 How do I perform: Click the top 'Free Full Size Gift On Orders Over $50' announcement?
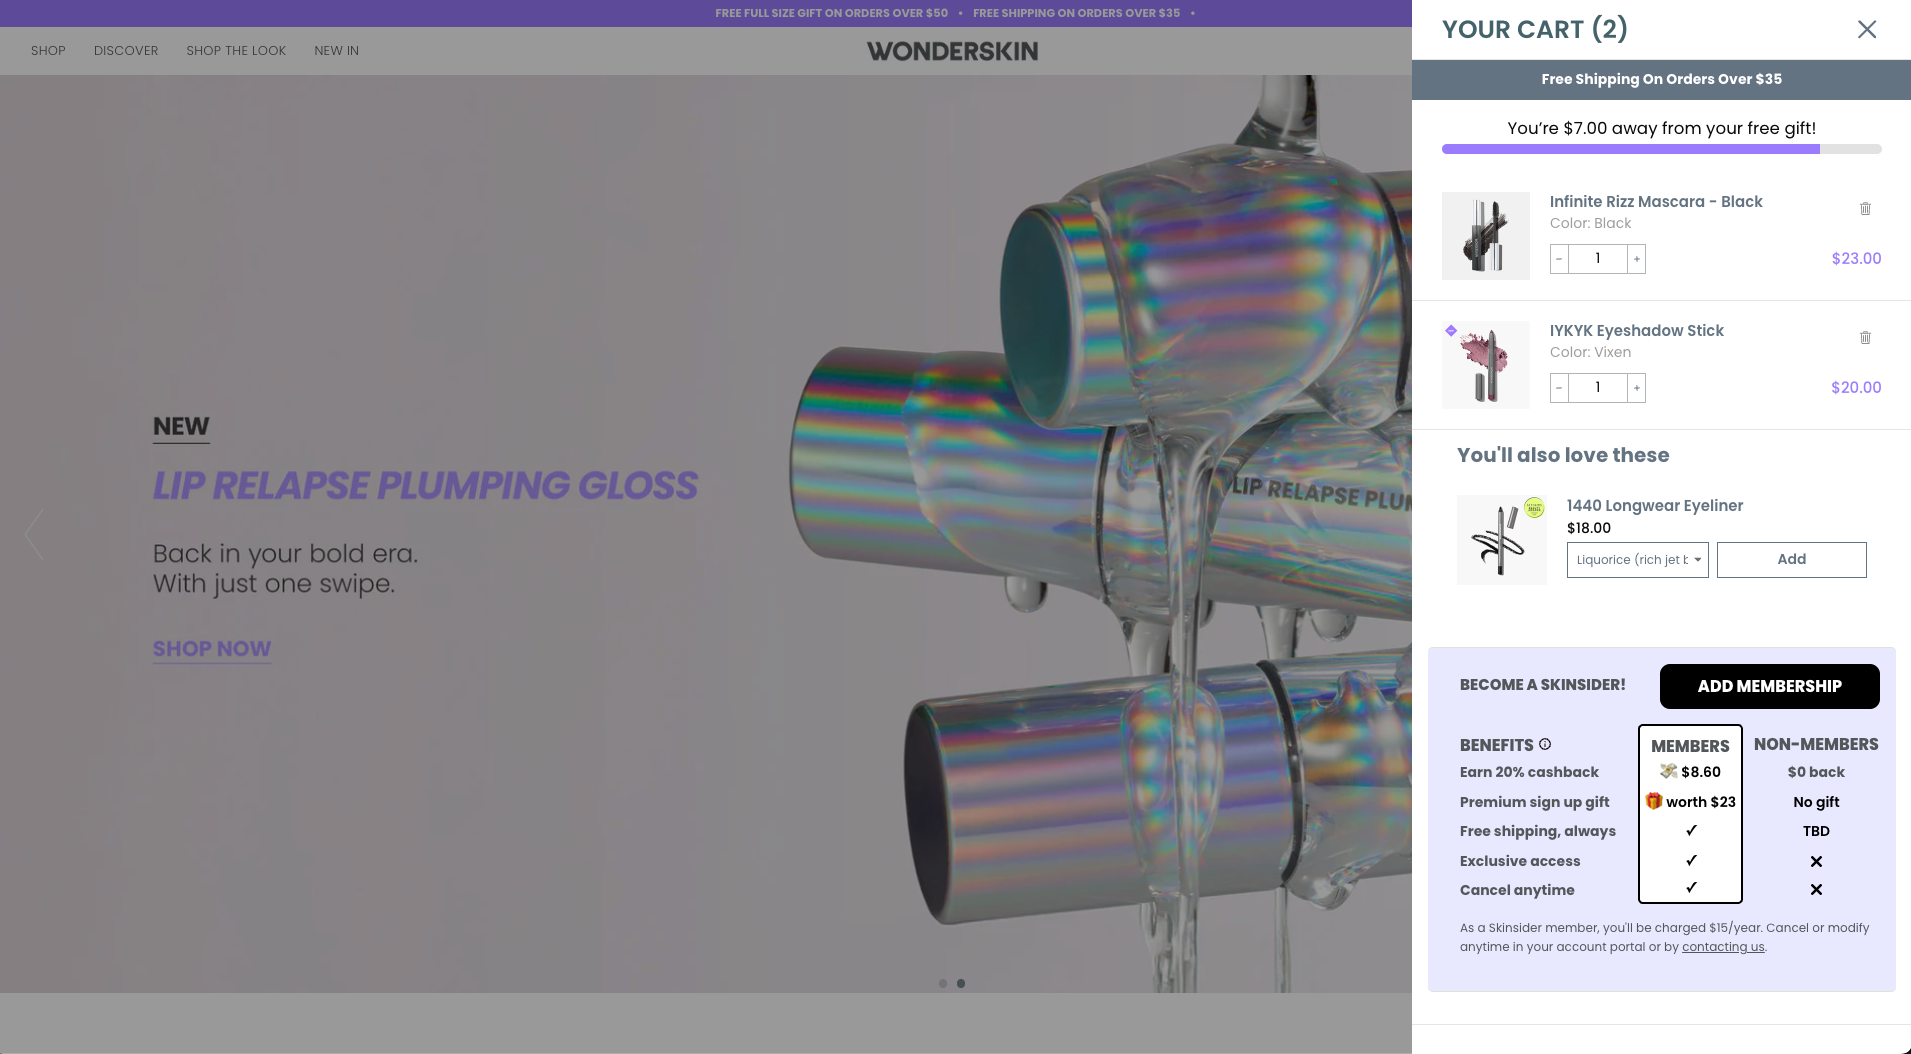click(831, 13)
